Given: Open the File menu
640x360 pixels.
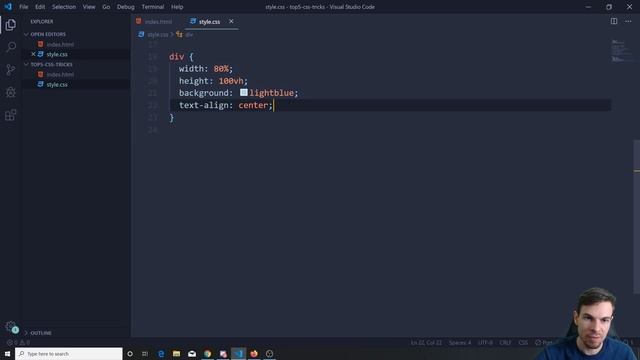Looking at the screenshot, I should 24,7.
